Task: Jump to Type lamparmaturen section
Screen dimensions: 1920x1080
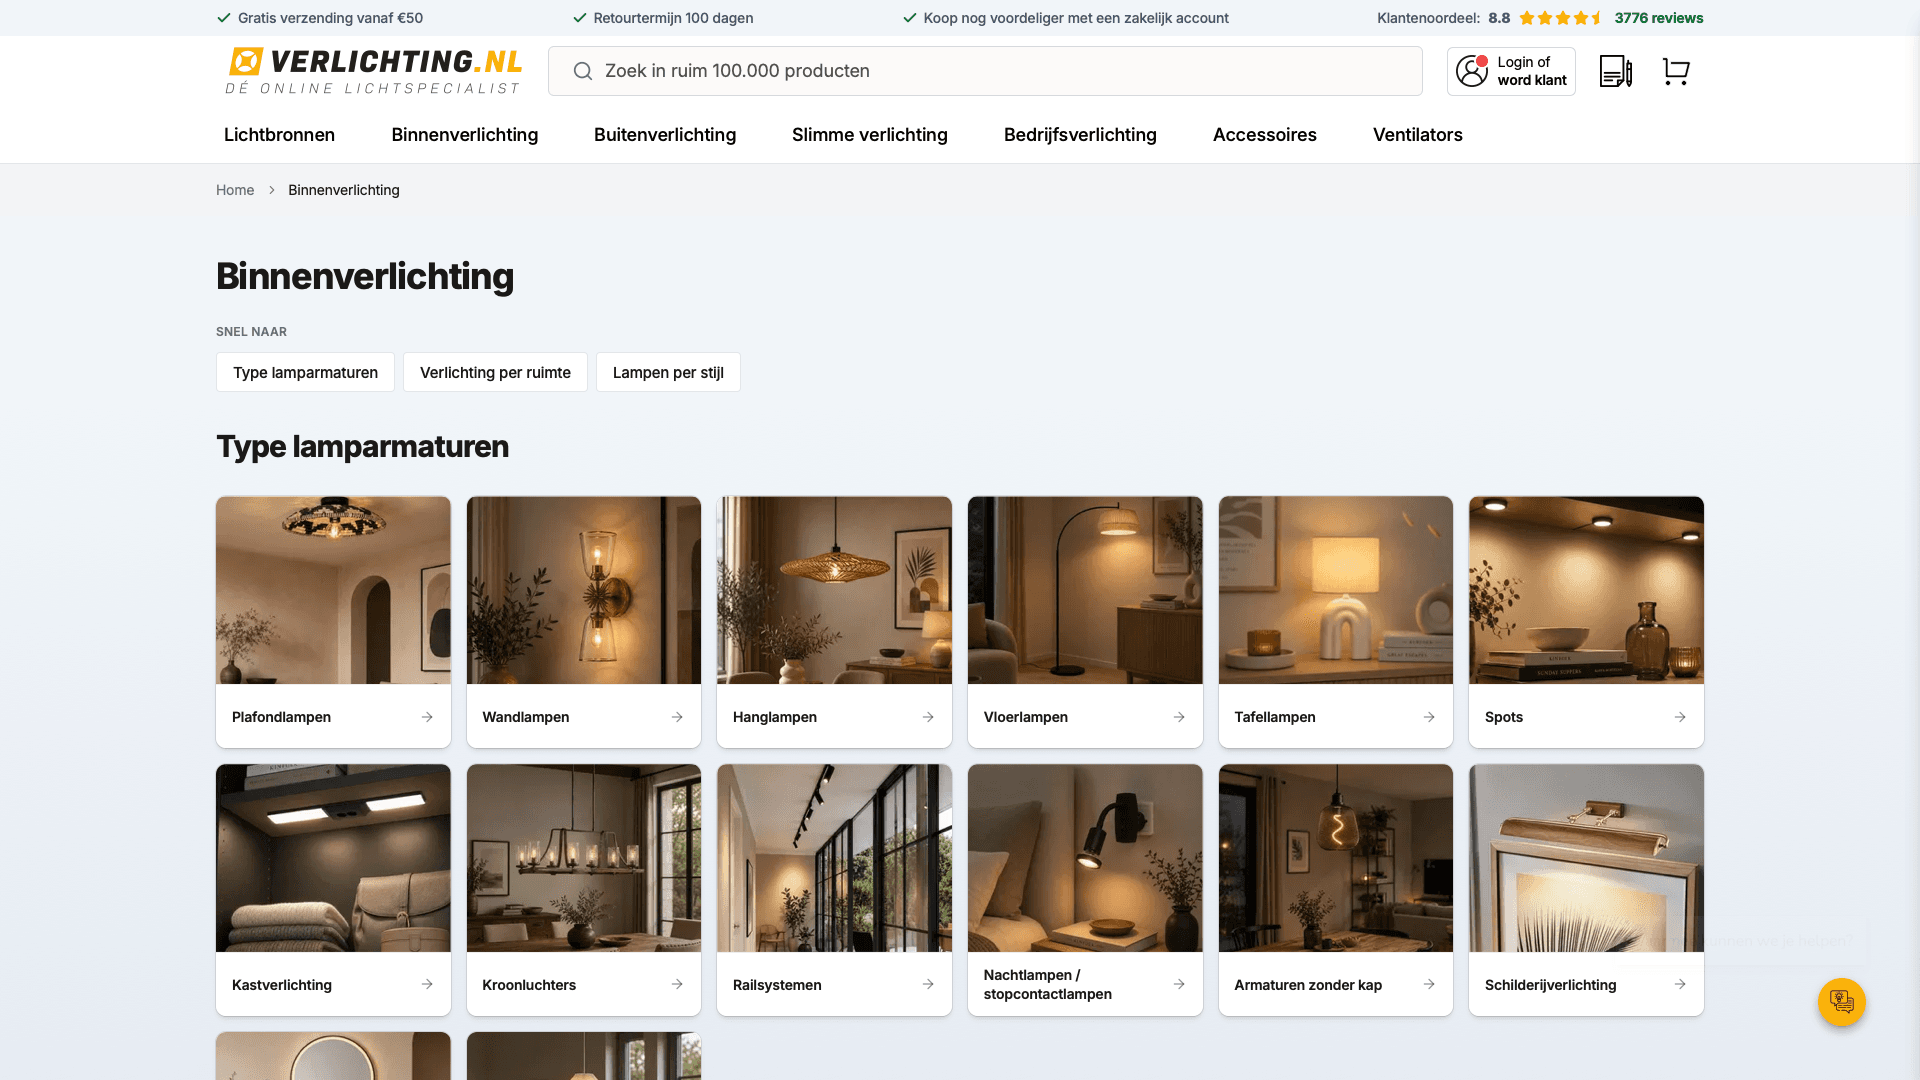Action: (x=305, y=372)
